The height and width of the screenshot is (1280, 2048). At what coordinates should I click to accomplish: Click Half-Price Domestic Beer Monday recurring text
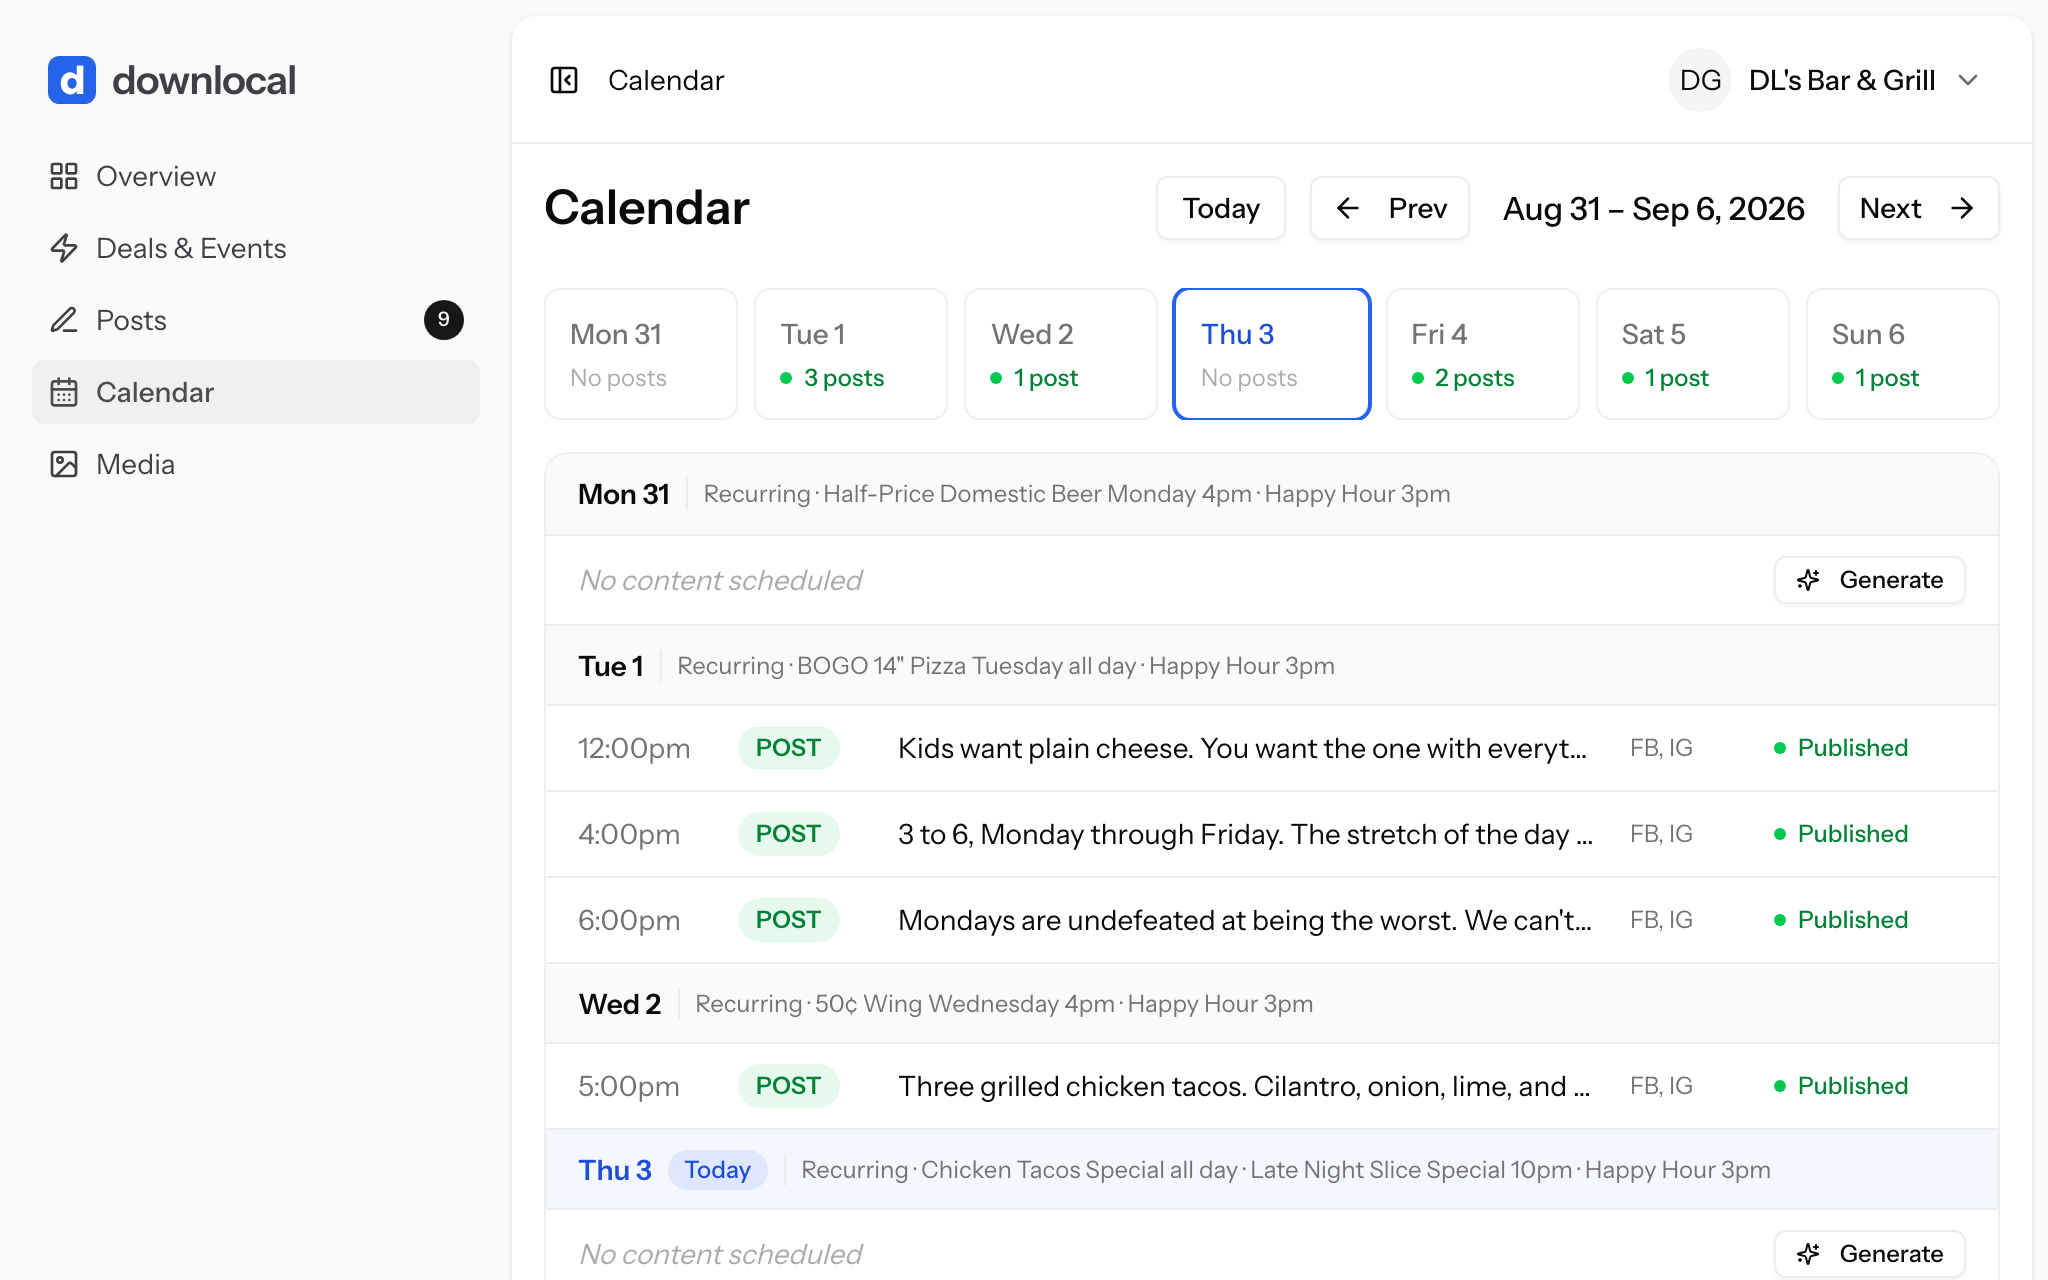(x=1037, y=494)
